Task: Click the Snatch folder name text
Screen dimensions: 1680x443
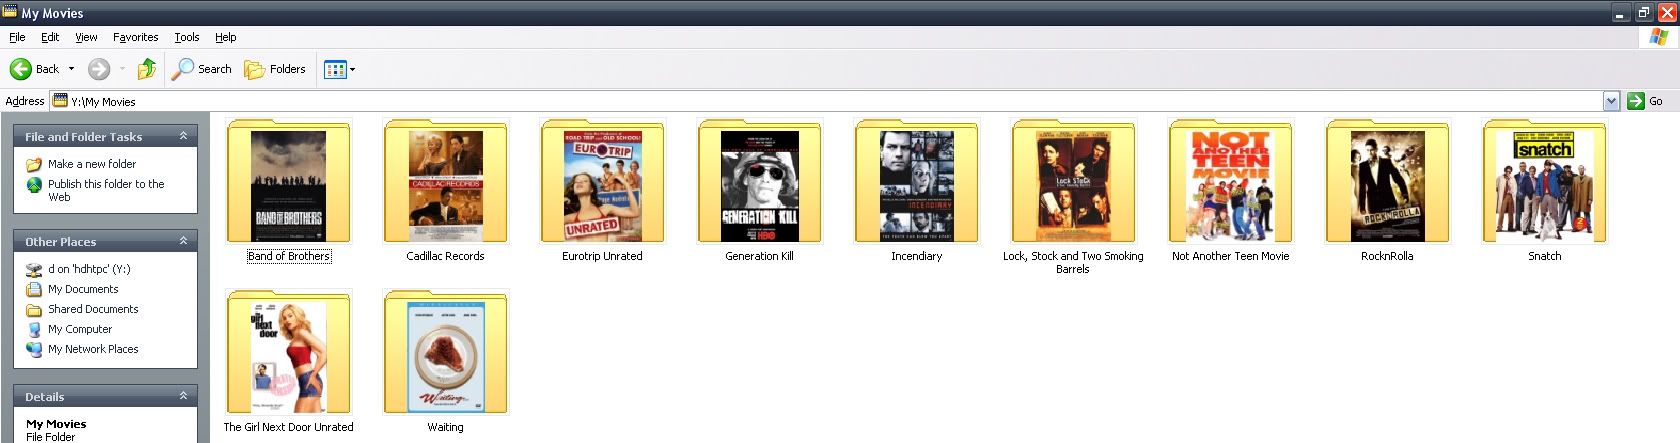Action: click(x=1544, y=256)
